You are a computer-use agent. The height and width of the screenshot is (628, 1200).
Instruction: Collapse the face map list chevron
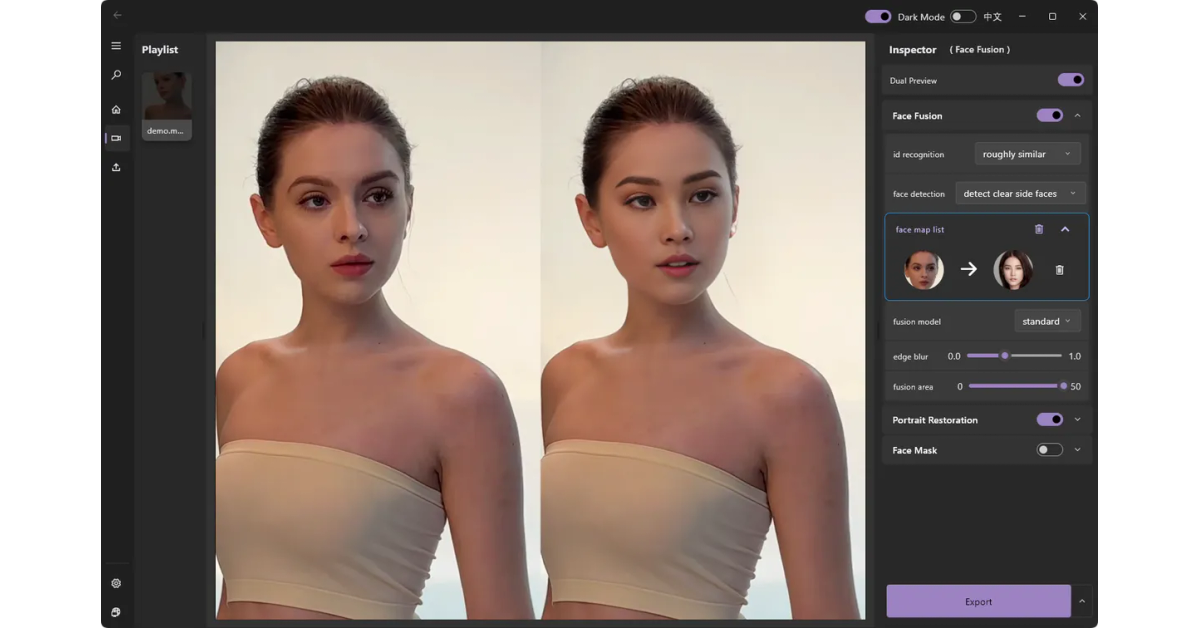pyautogui.click(x=1065, y=229)
